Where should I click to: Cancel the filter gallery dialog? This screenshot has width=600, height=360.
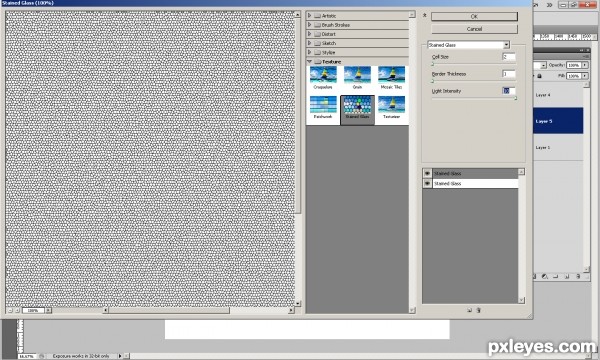(x=474, y=29)
